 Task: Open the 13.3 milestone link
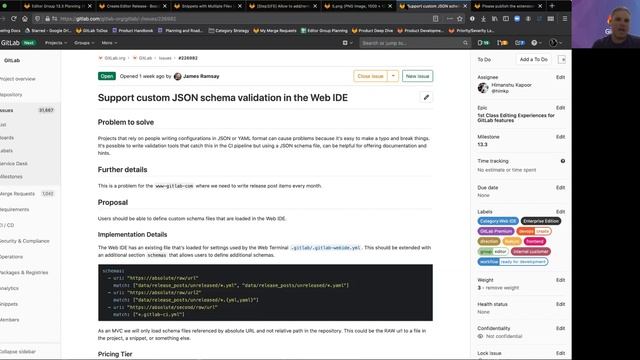point(482,144)
